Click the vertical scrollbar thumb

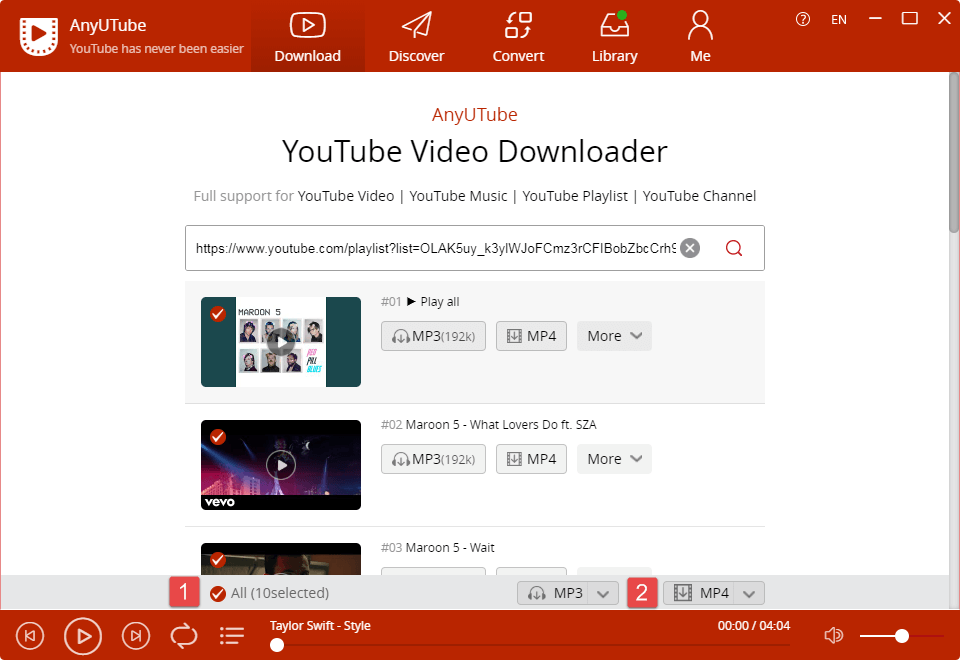point(954,152)
